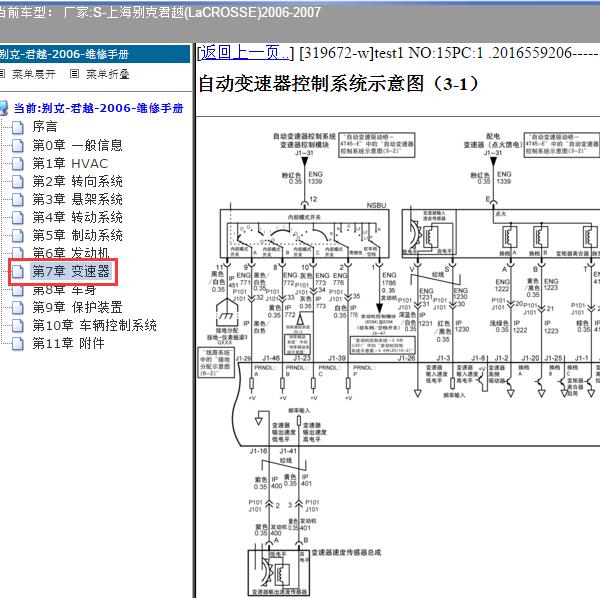Viewport: 600px width, 598px height.
Task: Open 第4章 转动系统 chapter
Action: point(77,217)
